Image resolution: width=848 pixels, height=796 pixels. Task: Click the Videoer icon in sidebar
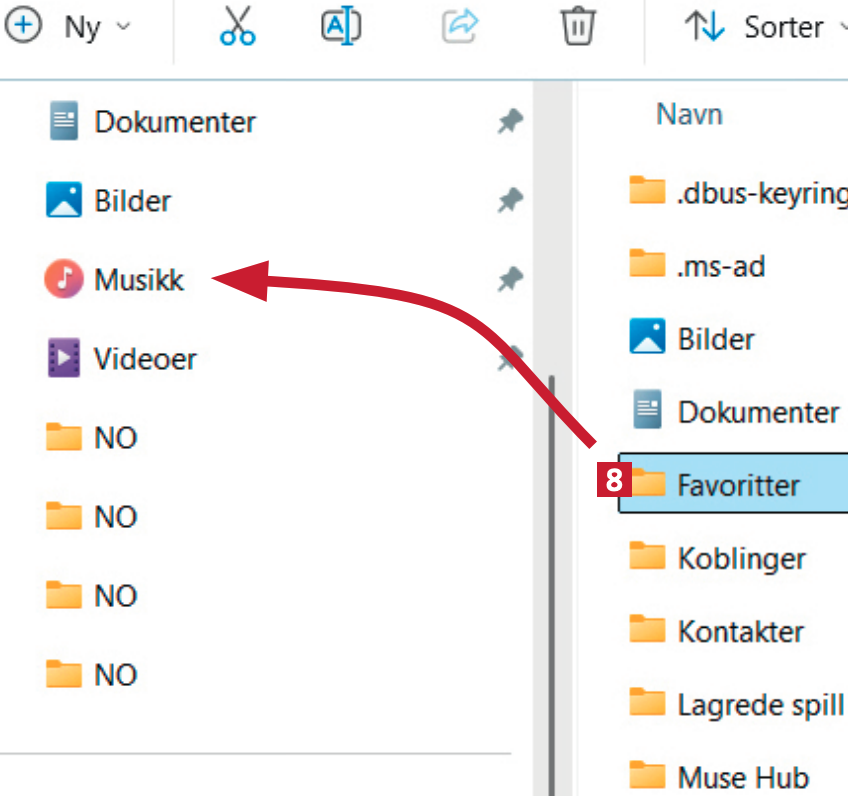[63, 359]
